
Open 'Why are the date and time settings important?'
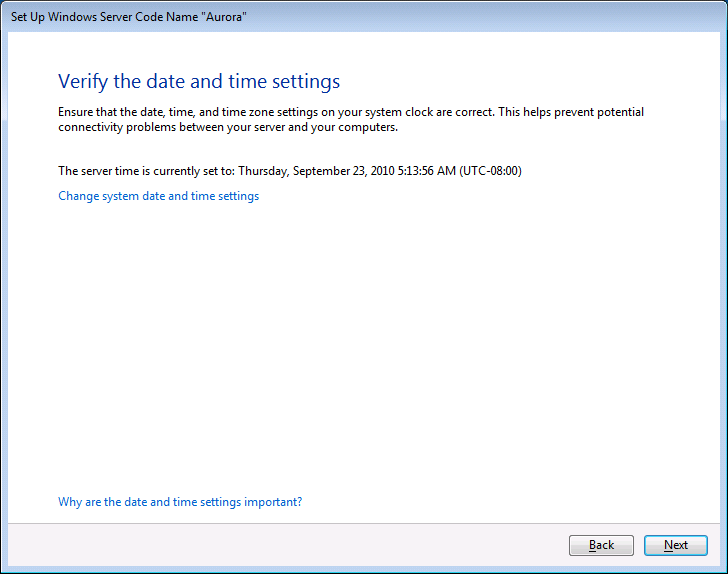pos(180,502)
